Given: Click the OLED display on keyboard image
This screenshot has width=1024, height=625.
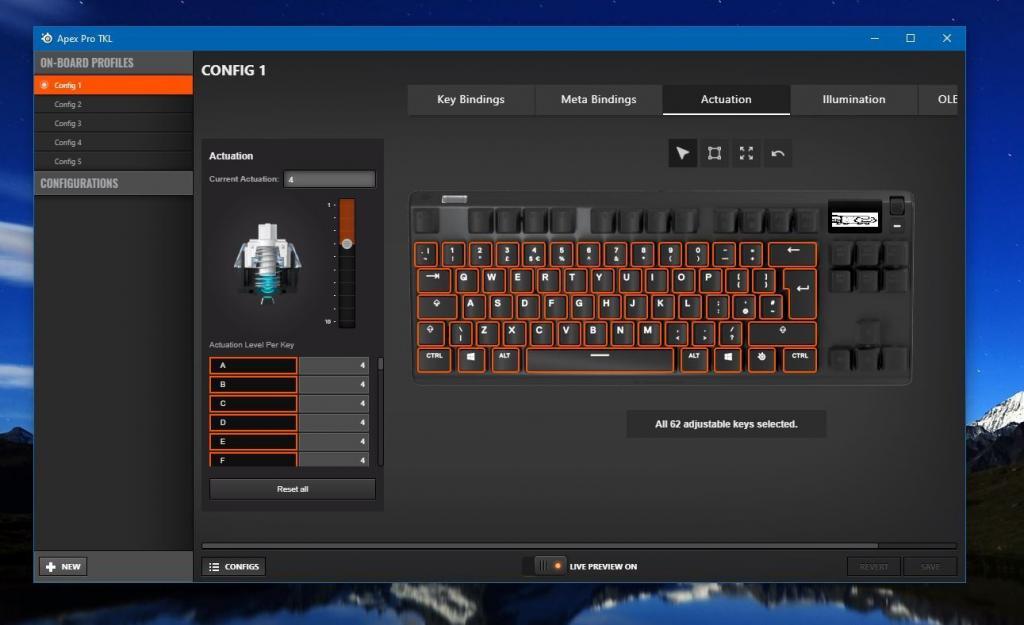Looking at the screenshot, I should tap(854, 218).
